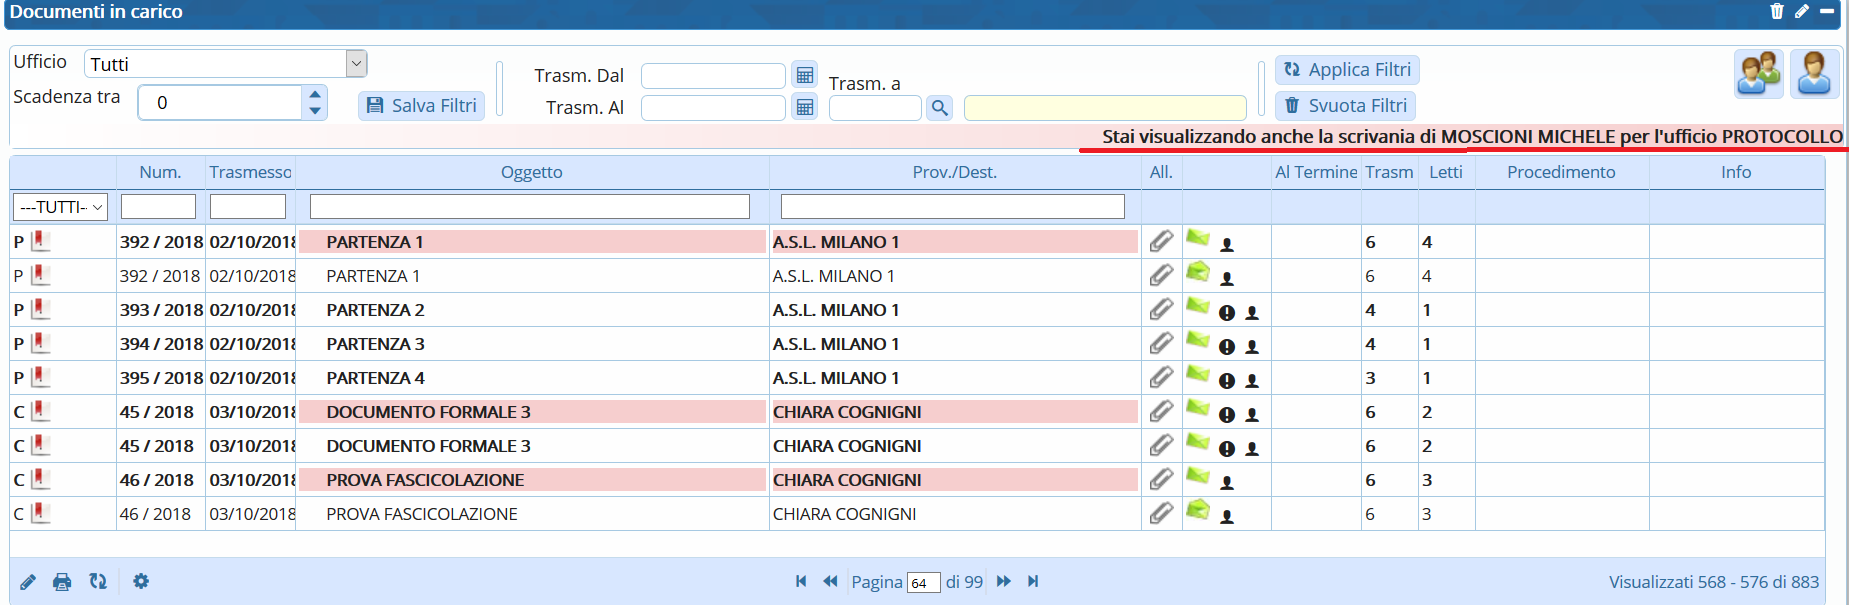Viewport: 1849px width, 605px height.
Task: Expand the Ufficio dropdown showing Tutti
Action: tap(356, 64)
